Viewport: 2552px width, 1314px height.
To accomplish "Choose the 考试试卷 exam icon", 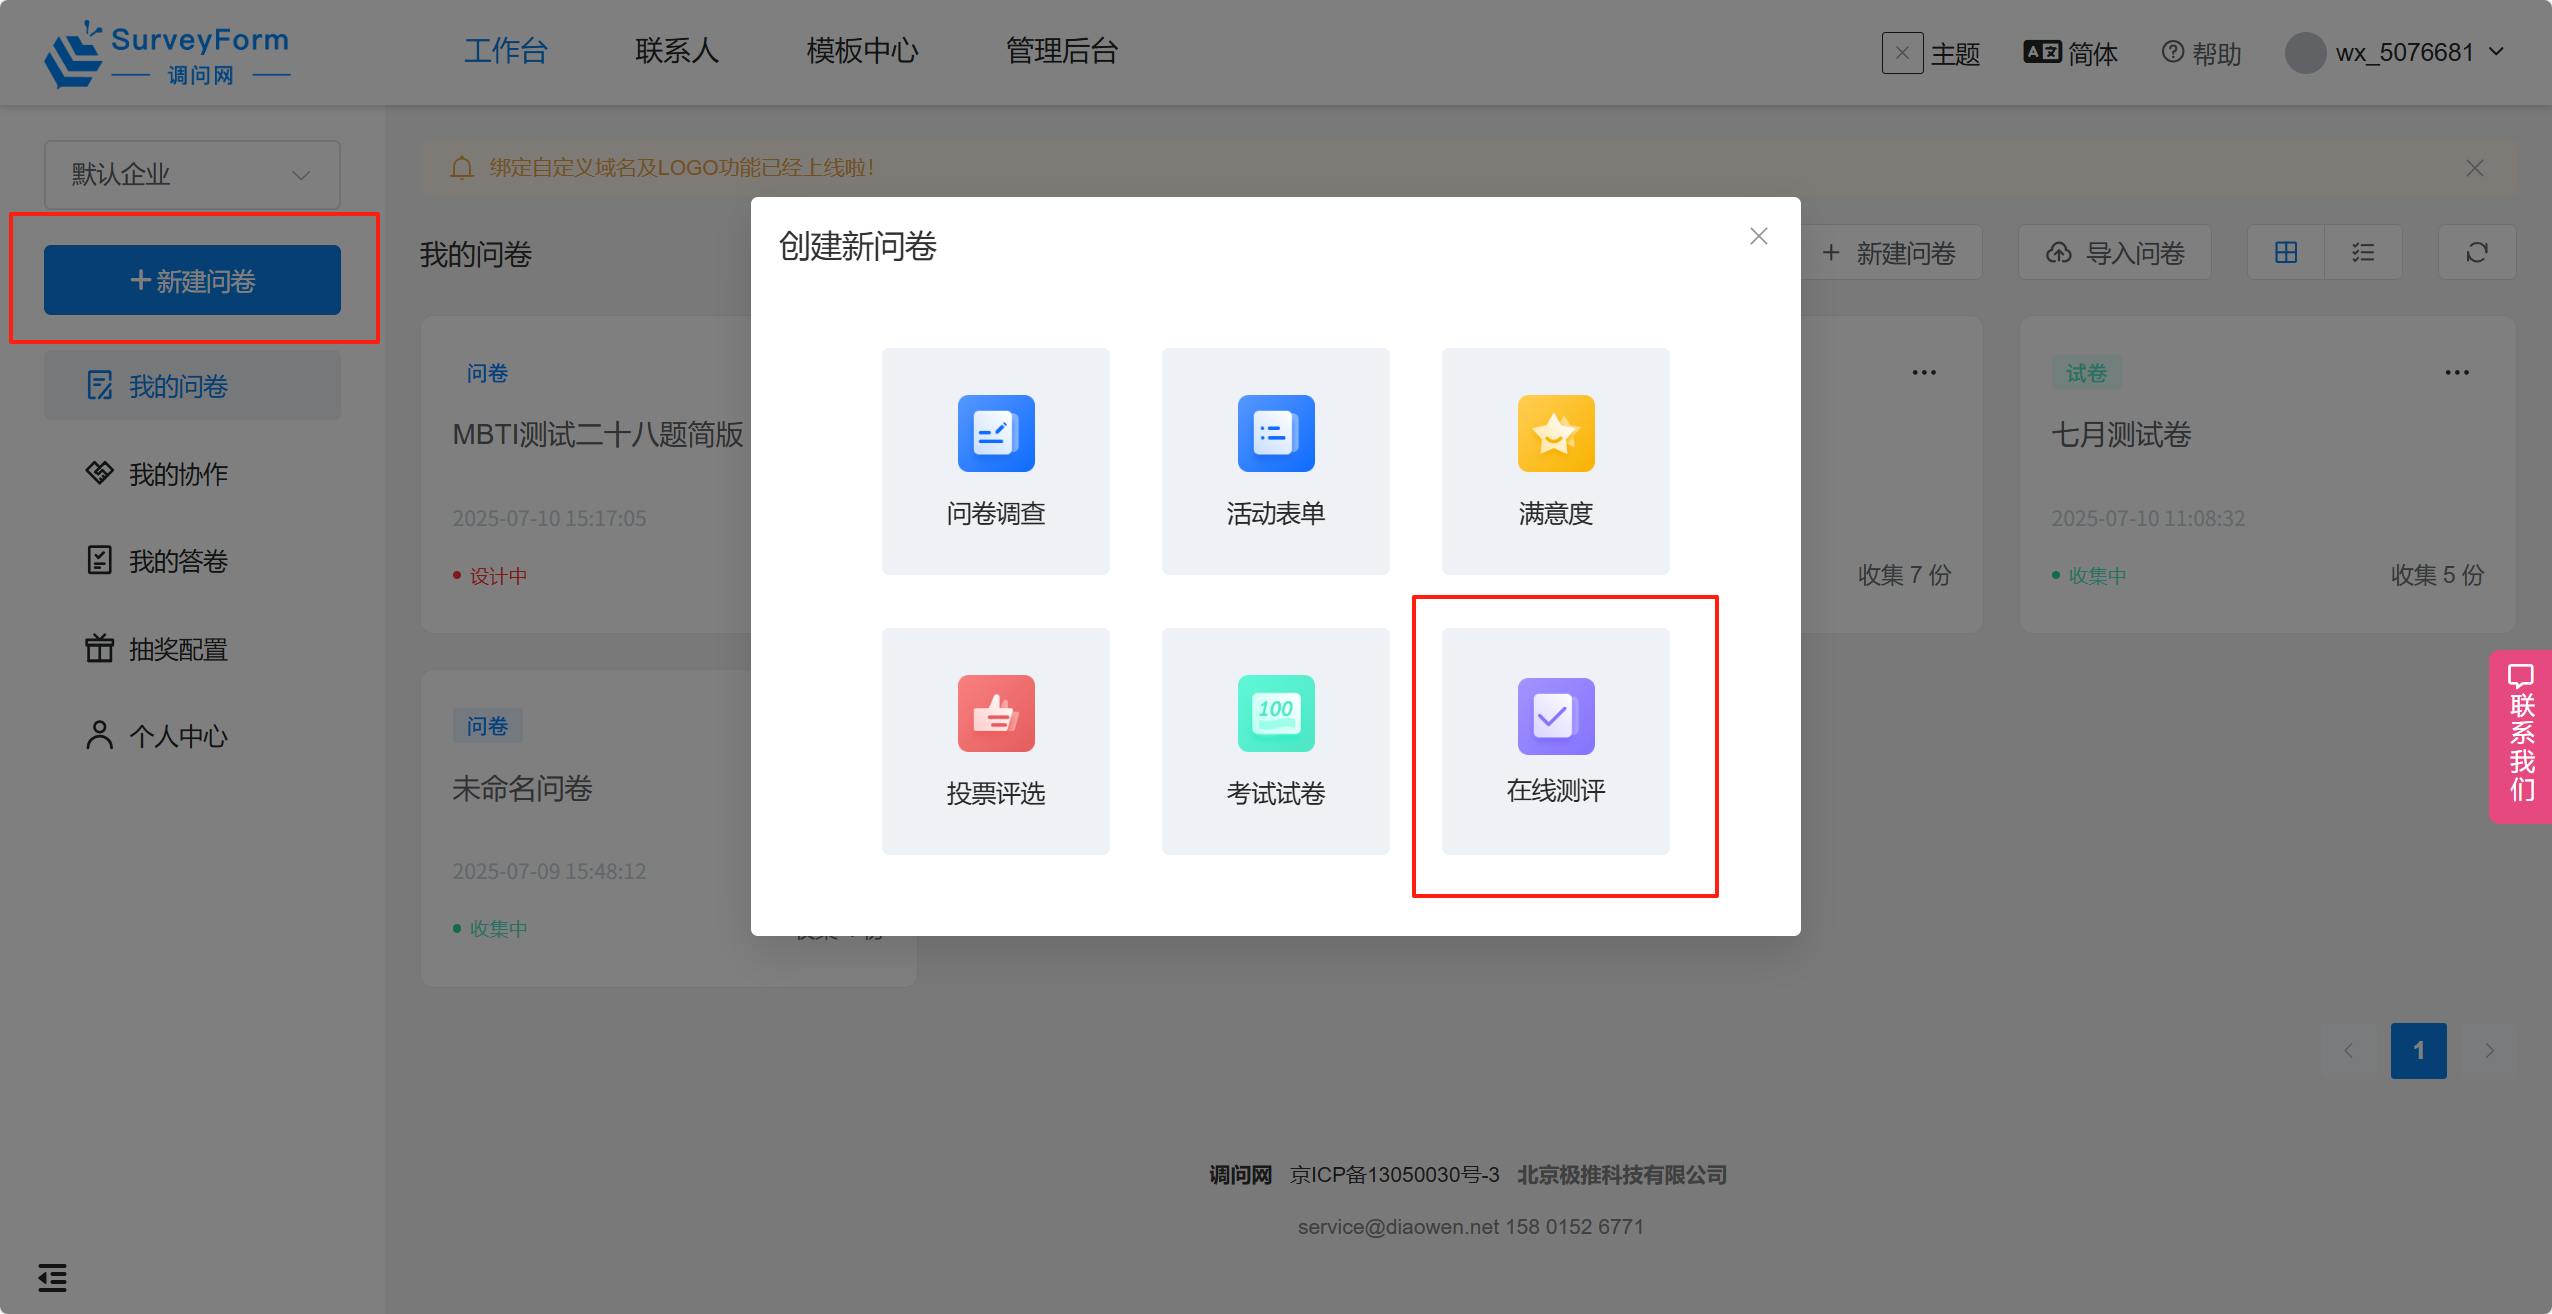I will point(1275,713).
